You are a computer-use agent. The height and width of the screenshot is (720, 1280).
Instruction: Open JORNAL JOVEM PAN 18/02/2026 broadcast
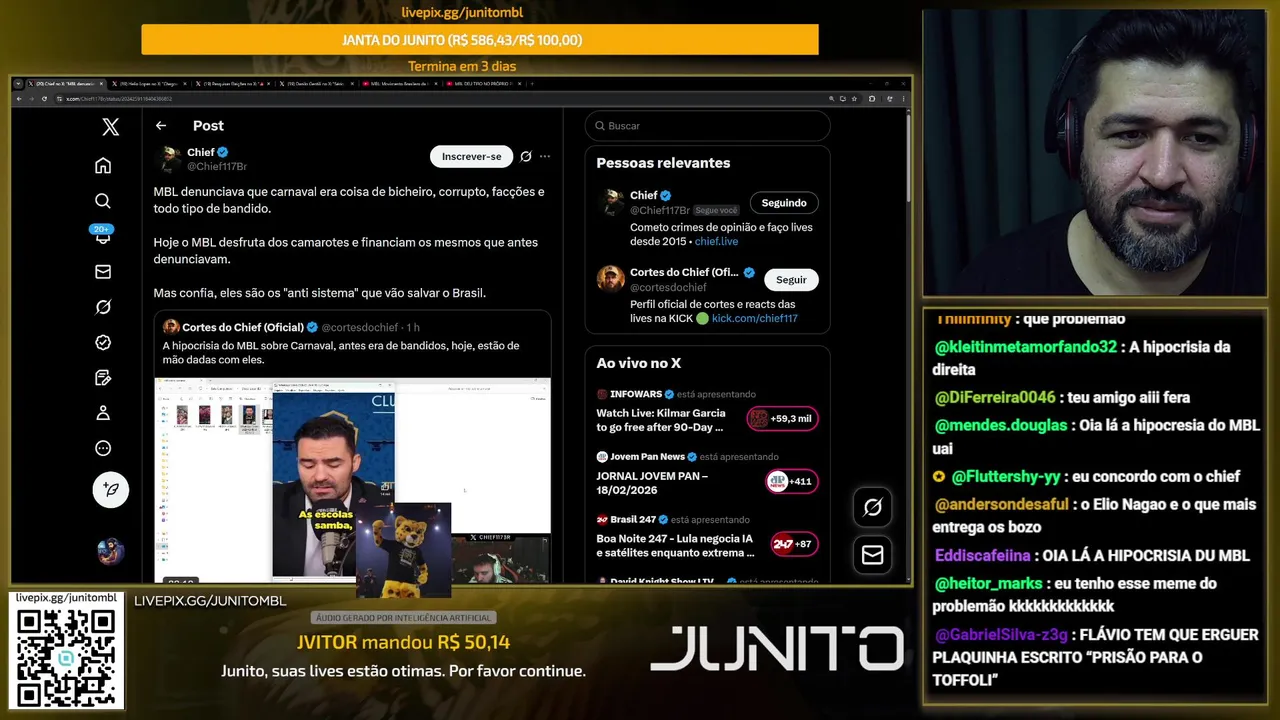point(652,483)
